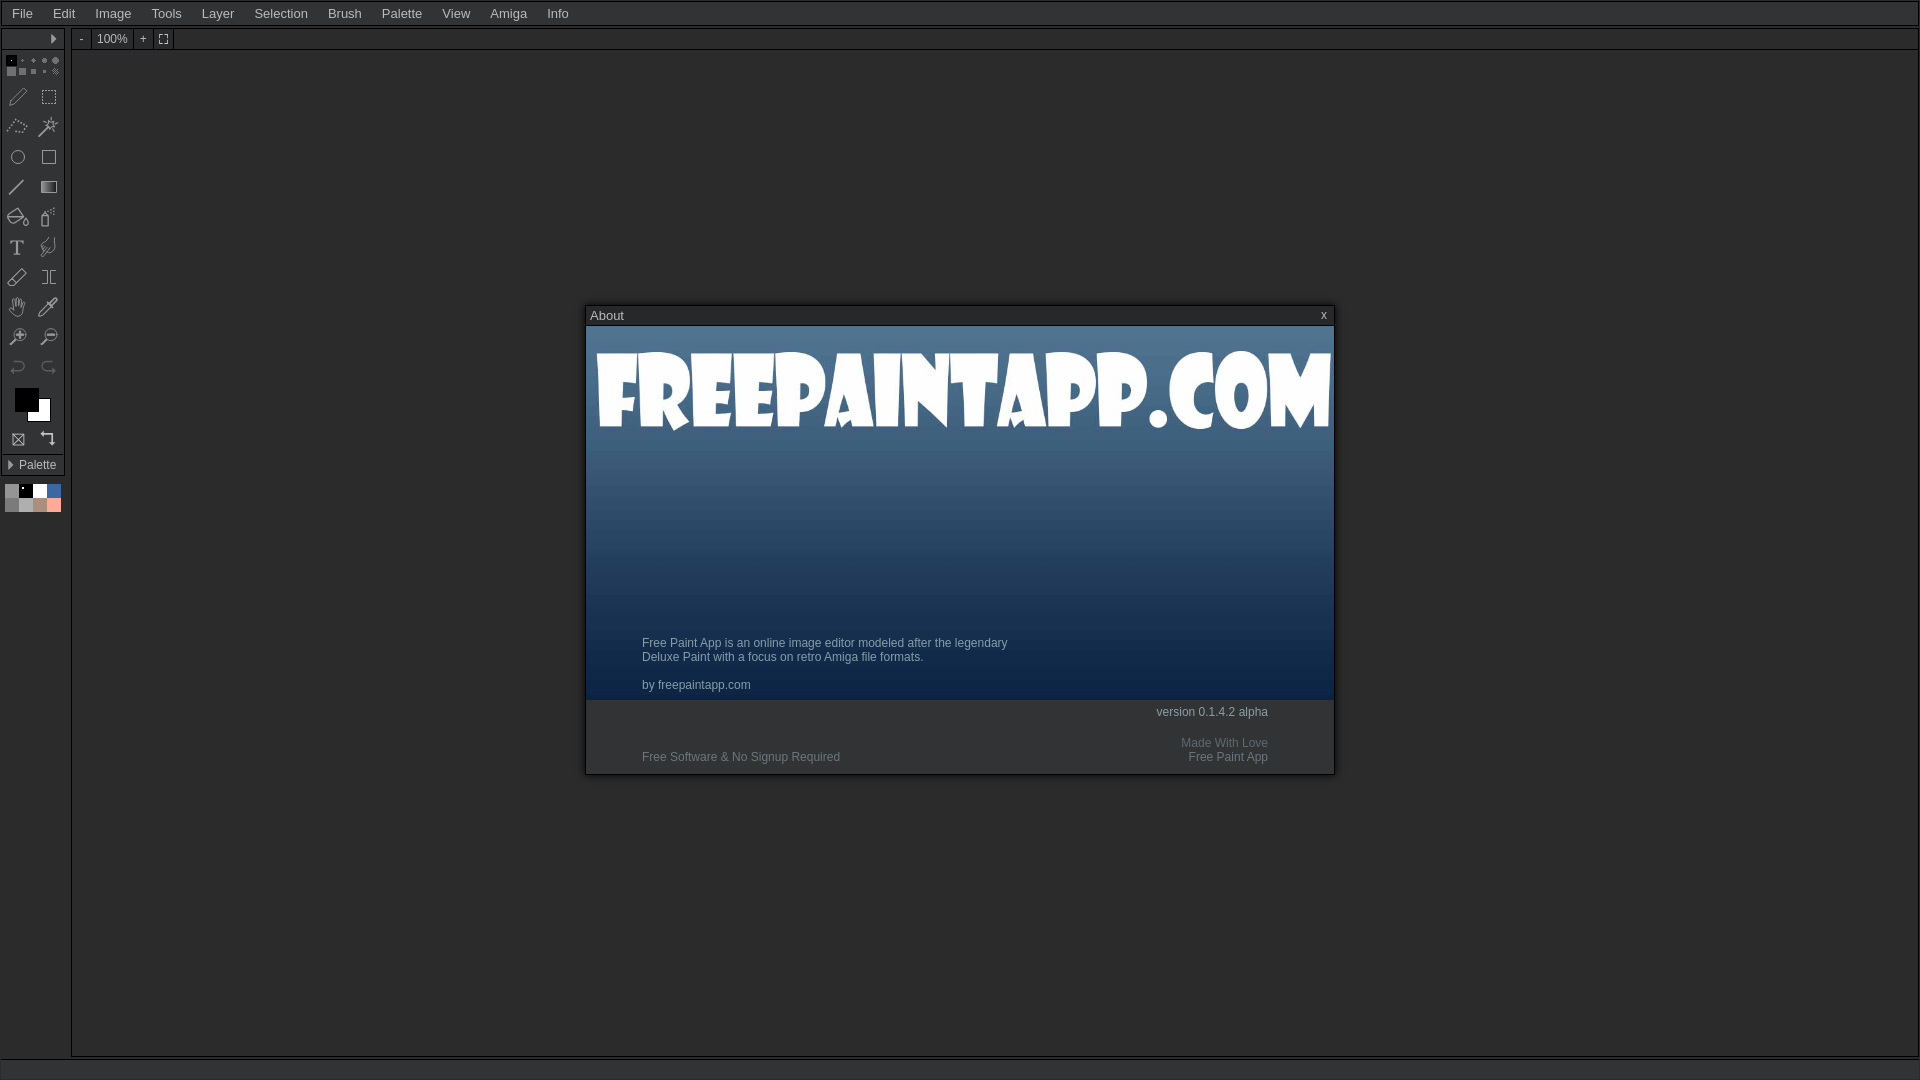Select the dithered spray brush preset

pos(55,72)
